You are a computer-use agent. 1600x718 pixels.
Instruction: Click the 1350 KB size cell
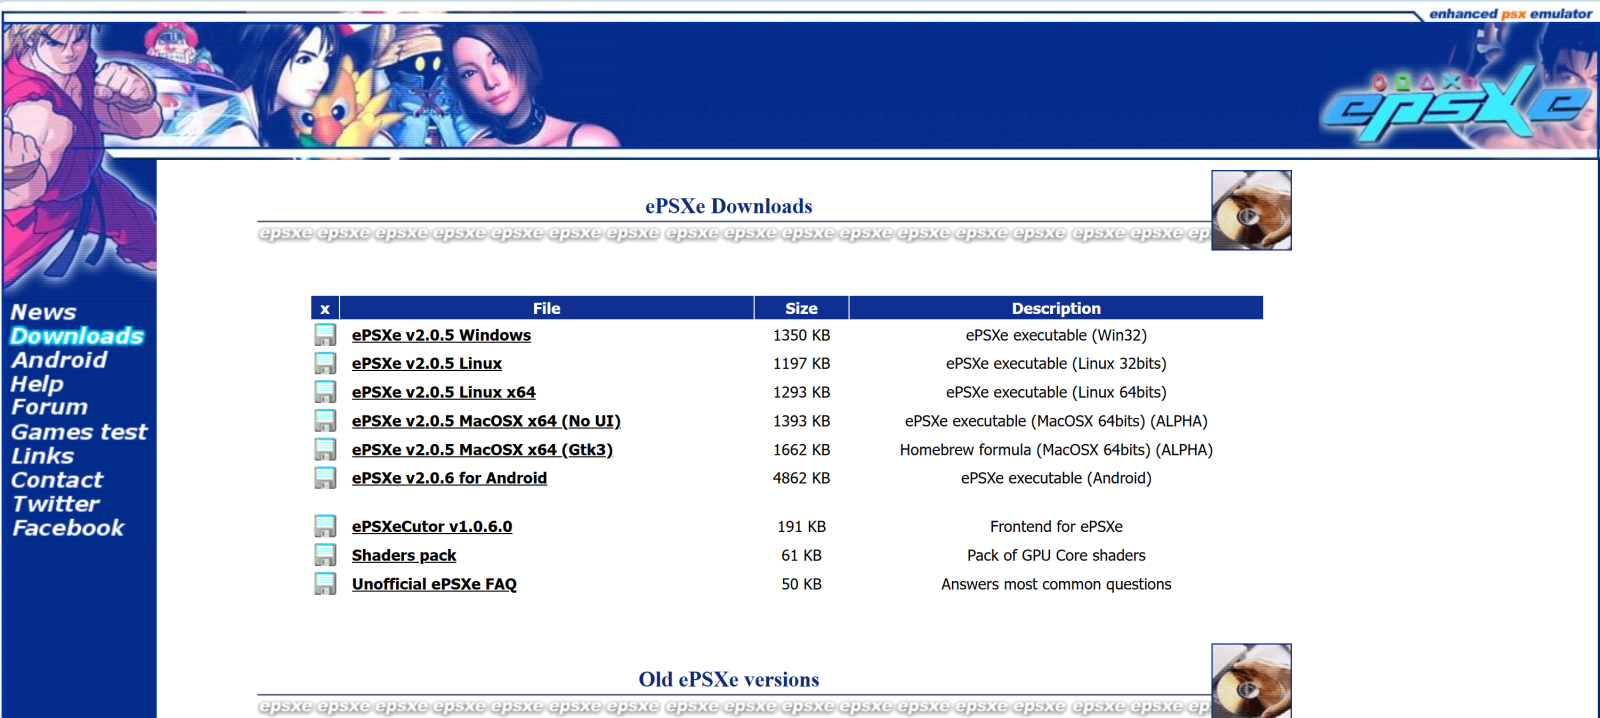[x=801, y=335]
